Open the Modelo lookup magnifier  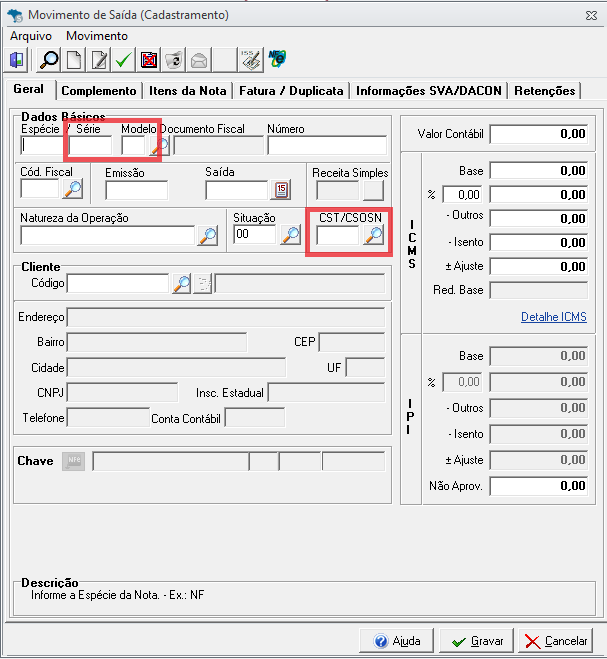pyautogui.click(x=160, y=146)
